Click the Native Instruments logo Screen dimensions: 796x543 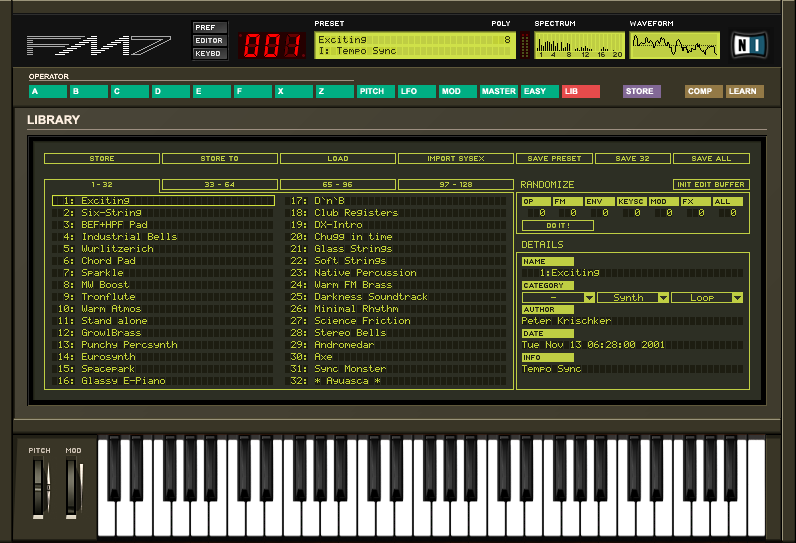pyautogui.click(x=749, y=44)
